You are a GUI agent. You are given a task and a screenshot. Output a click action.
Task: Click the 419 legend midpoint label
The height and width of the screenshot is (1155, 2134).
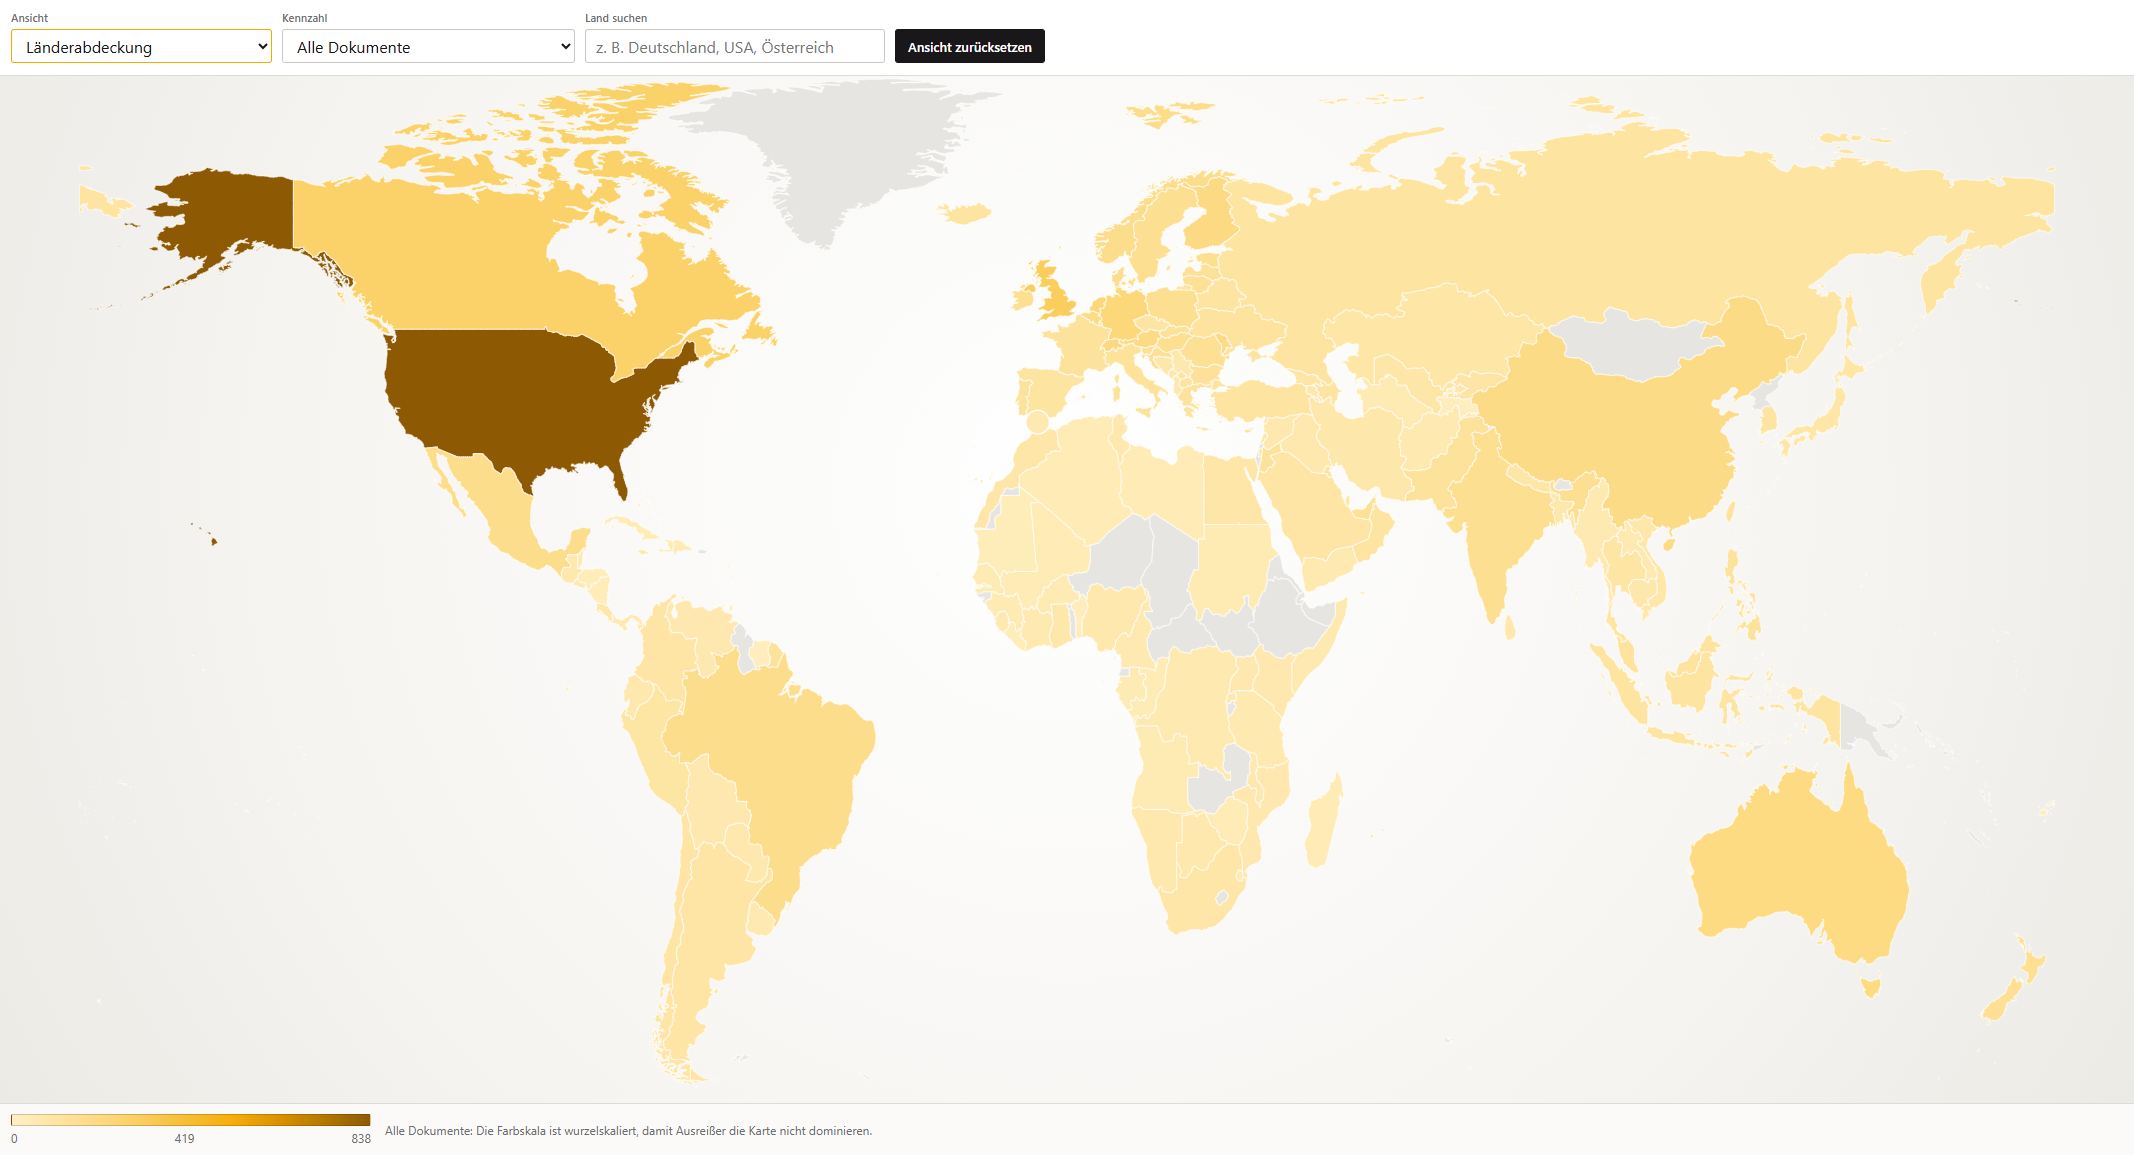click(x=184, y=1139)
